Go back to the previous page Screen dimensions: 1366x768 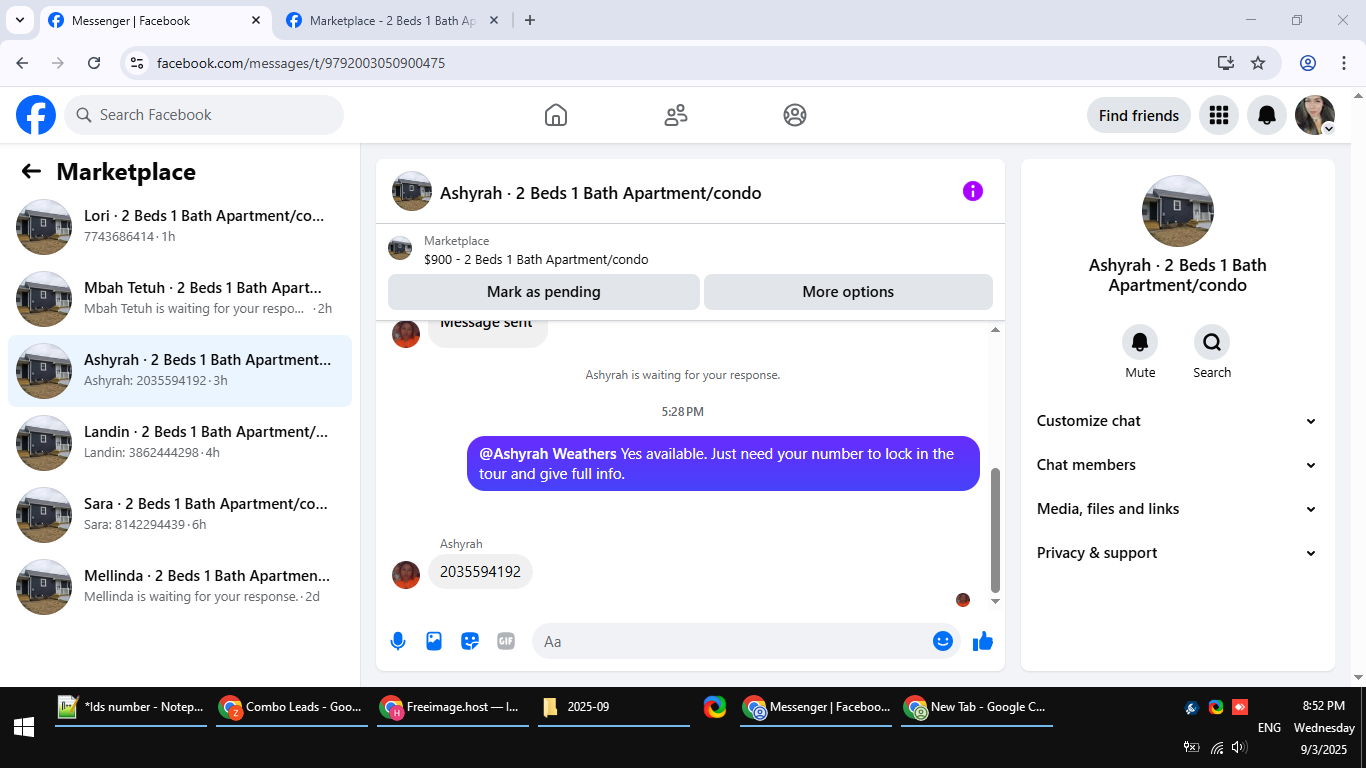tap(22, 63)
